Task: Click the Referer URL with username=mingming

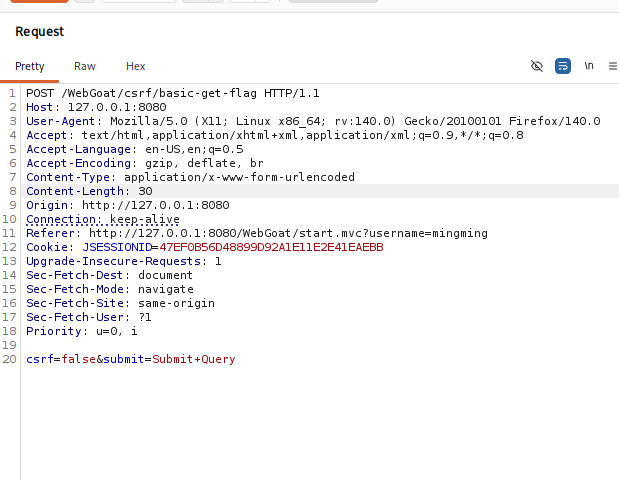Action: (x=288, y=233)
